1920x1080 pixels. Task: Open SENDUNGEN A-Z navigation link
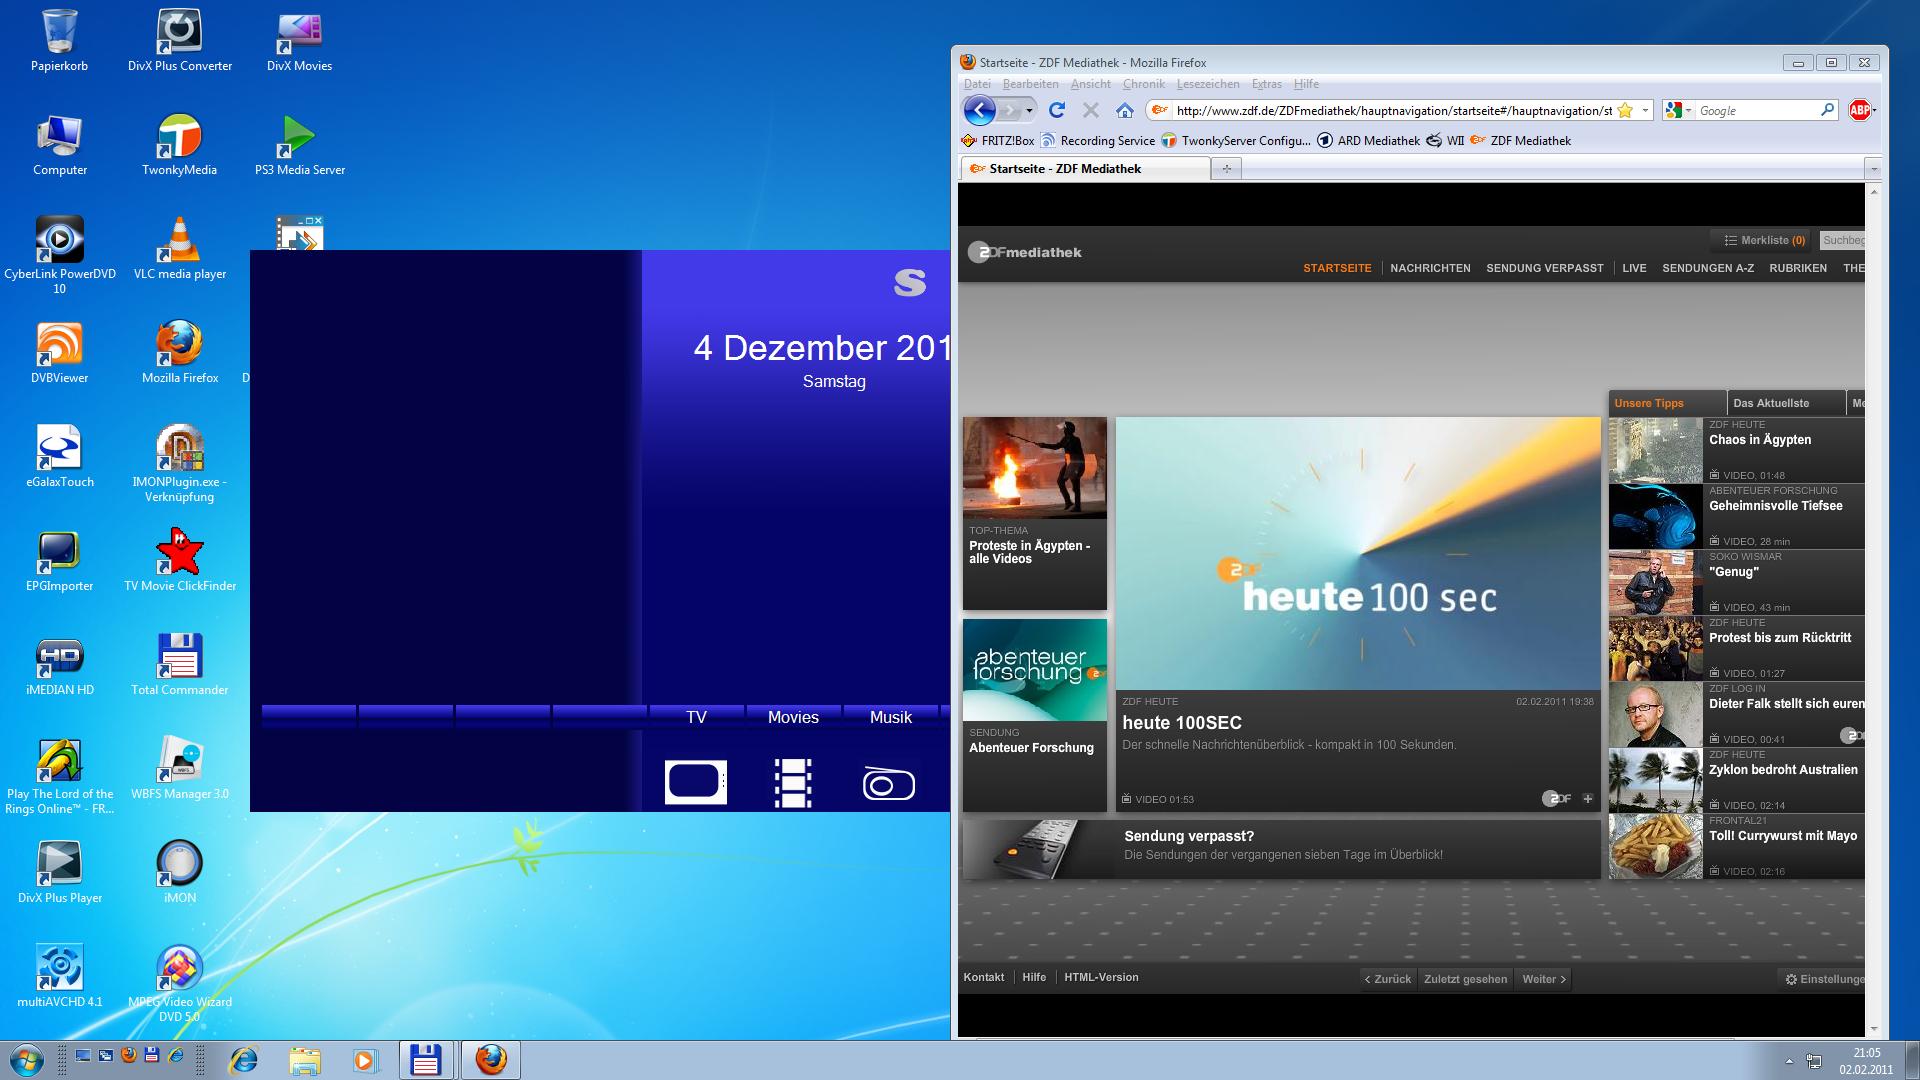[x=1707, y=268]
